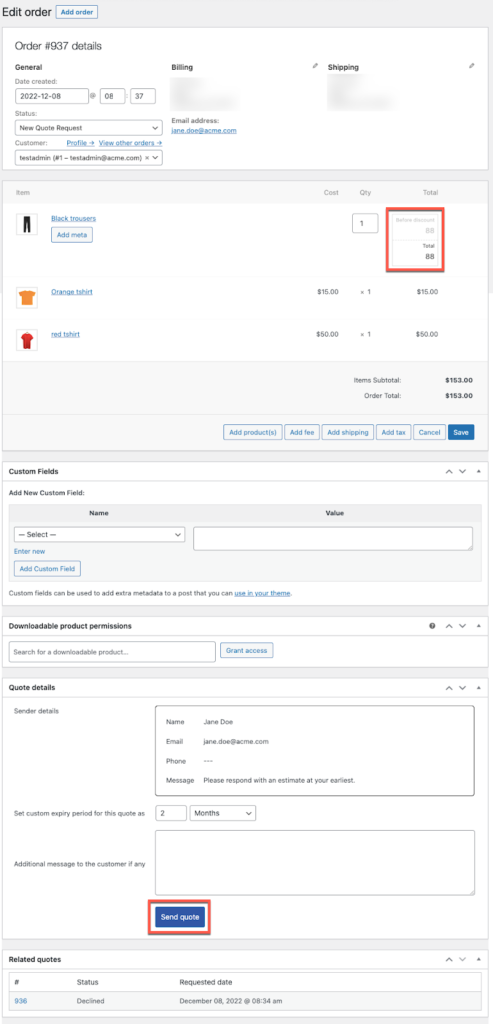This screenshot has height=1024, width=493.
Task: Click Add product(s) button
Action: click(x=252, y=432)
